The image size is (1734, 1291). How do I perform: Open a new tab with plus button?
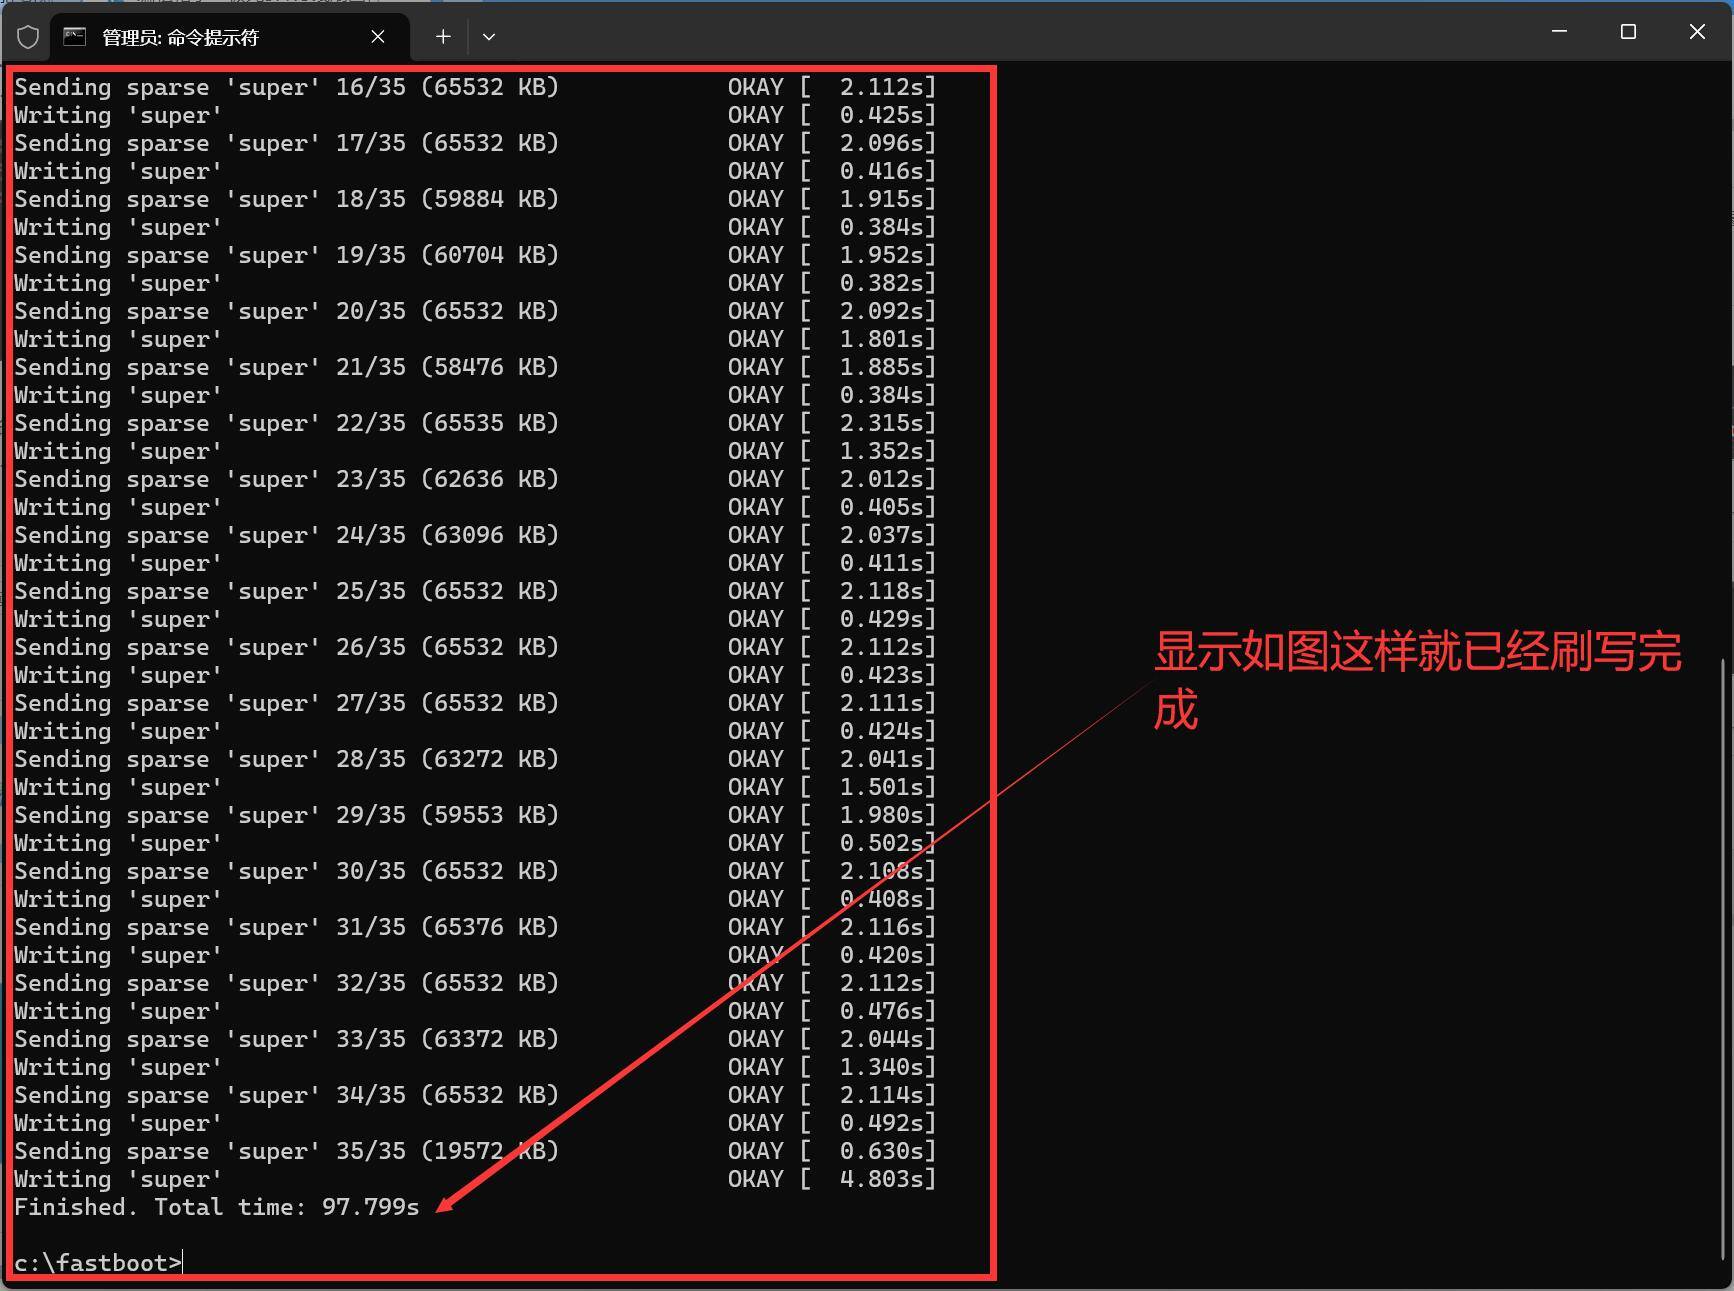pyautogui.click(x=443, y=37)
